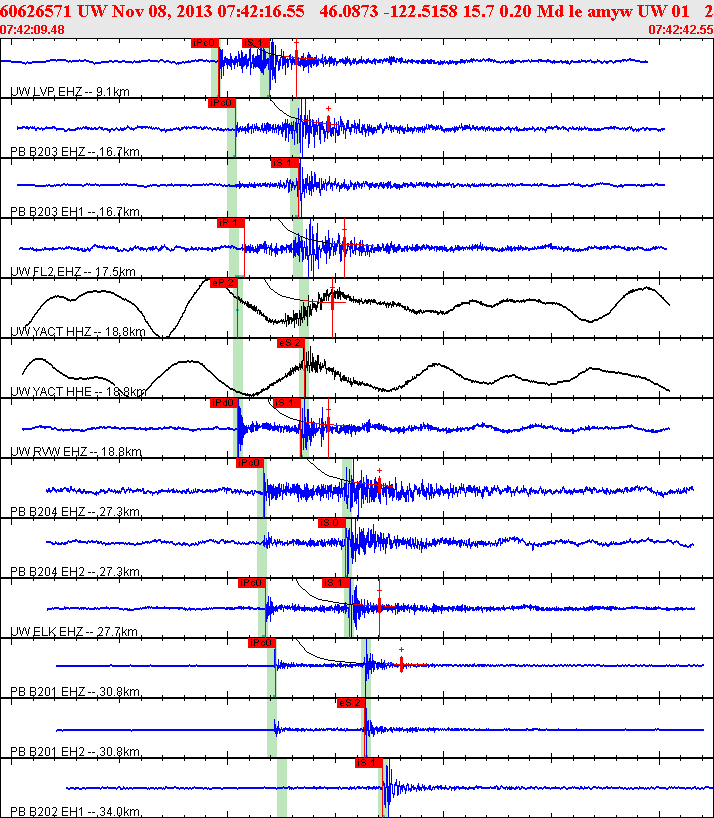The height and width of the screenshot is (818, 714).
Task: Click the red coda end marker on UW FL2 EHZ
Action: click(x=344, y=243)
